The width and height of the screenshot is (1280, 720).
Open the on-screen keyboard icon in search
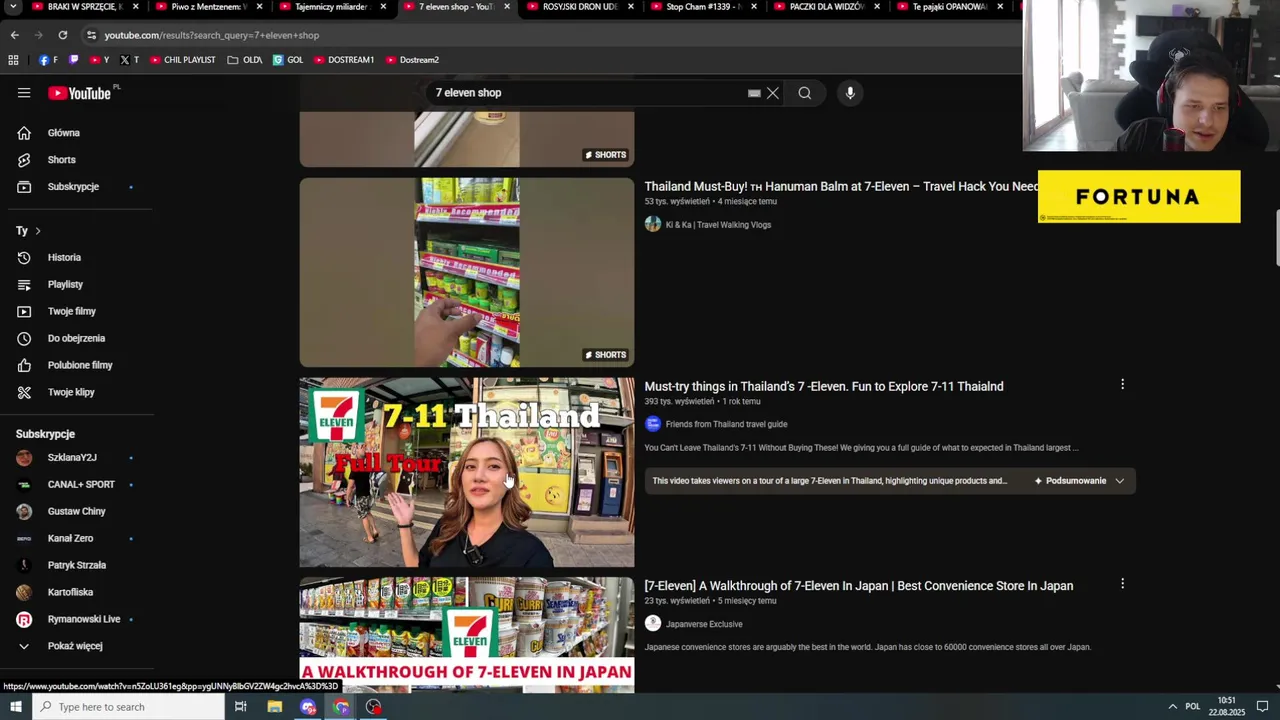coord(754,93)
